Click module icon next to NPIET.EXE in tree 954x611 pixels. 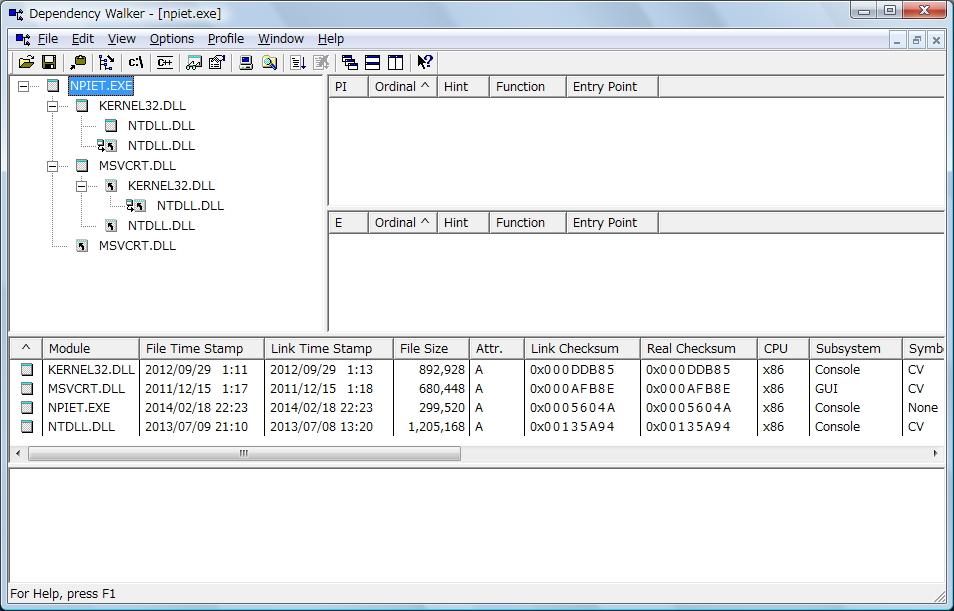point(53,86)
